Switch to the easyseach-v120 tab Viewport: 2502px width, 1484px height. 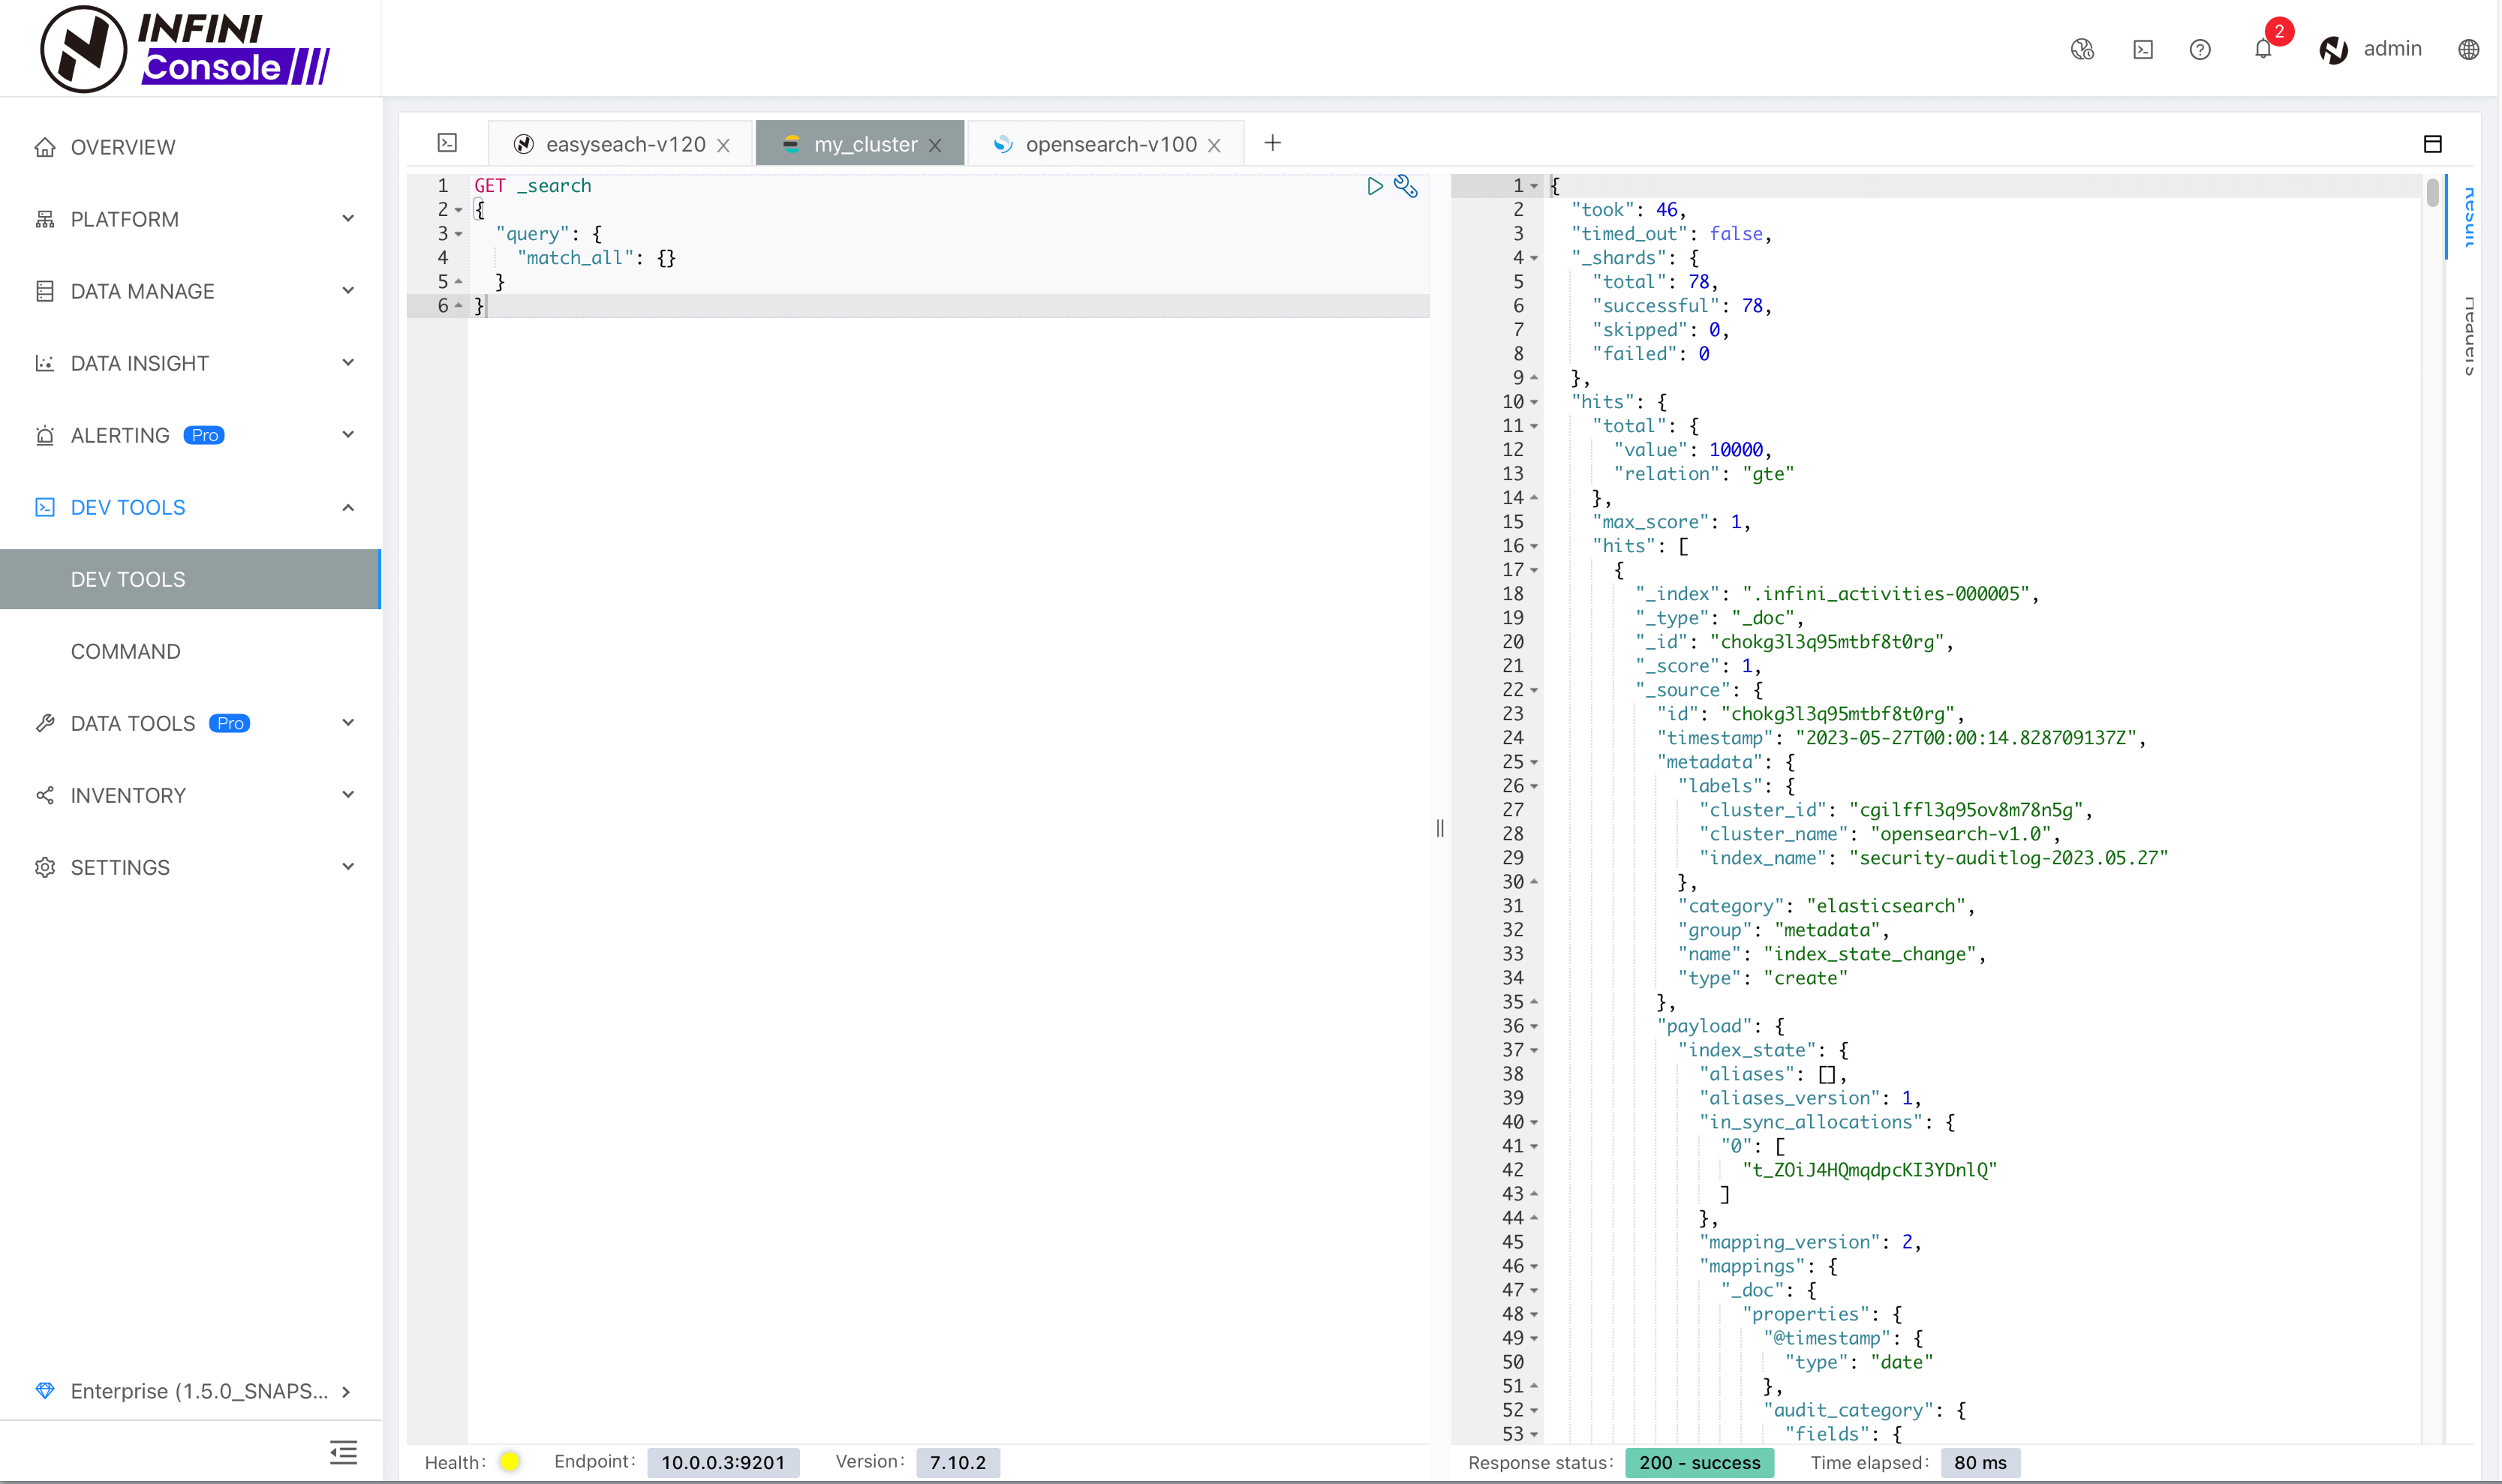click(620, 144)
